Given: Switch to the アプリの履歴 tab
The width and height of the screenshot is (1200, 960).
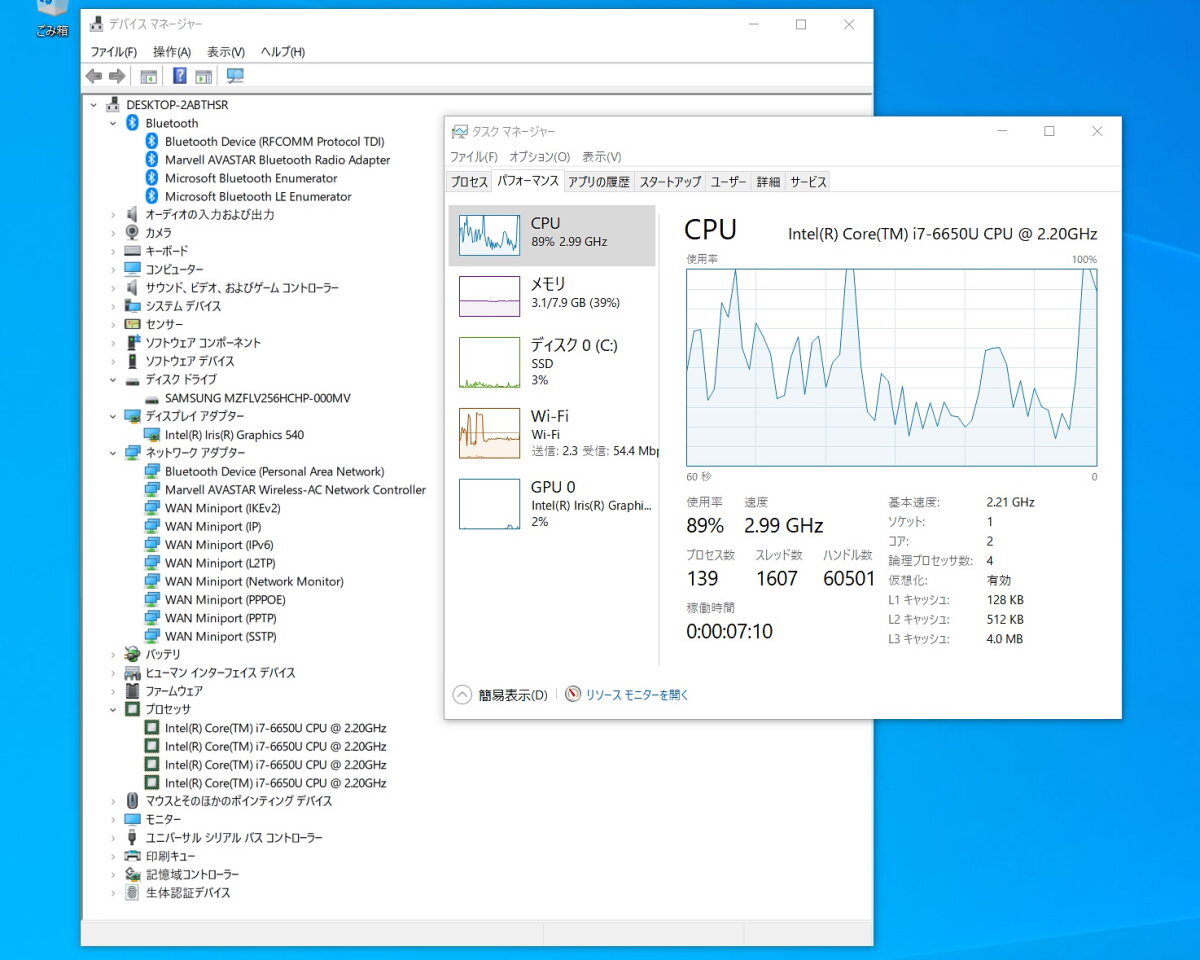Looking at the screenshot, I should 599,182.
